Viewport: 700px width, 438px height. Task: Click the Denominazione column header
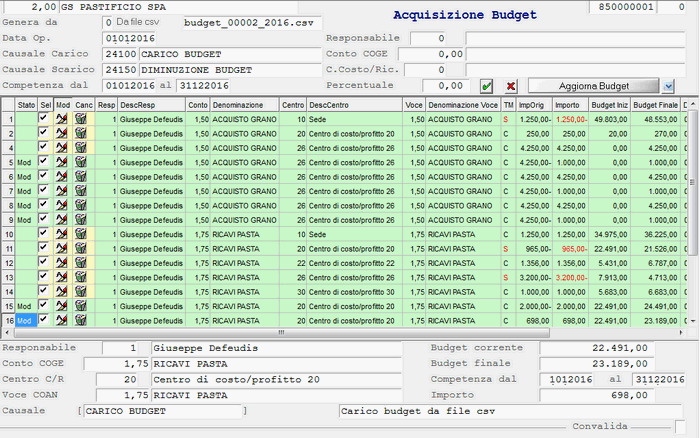tap(244, 105)
